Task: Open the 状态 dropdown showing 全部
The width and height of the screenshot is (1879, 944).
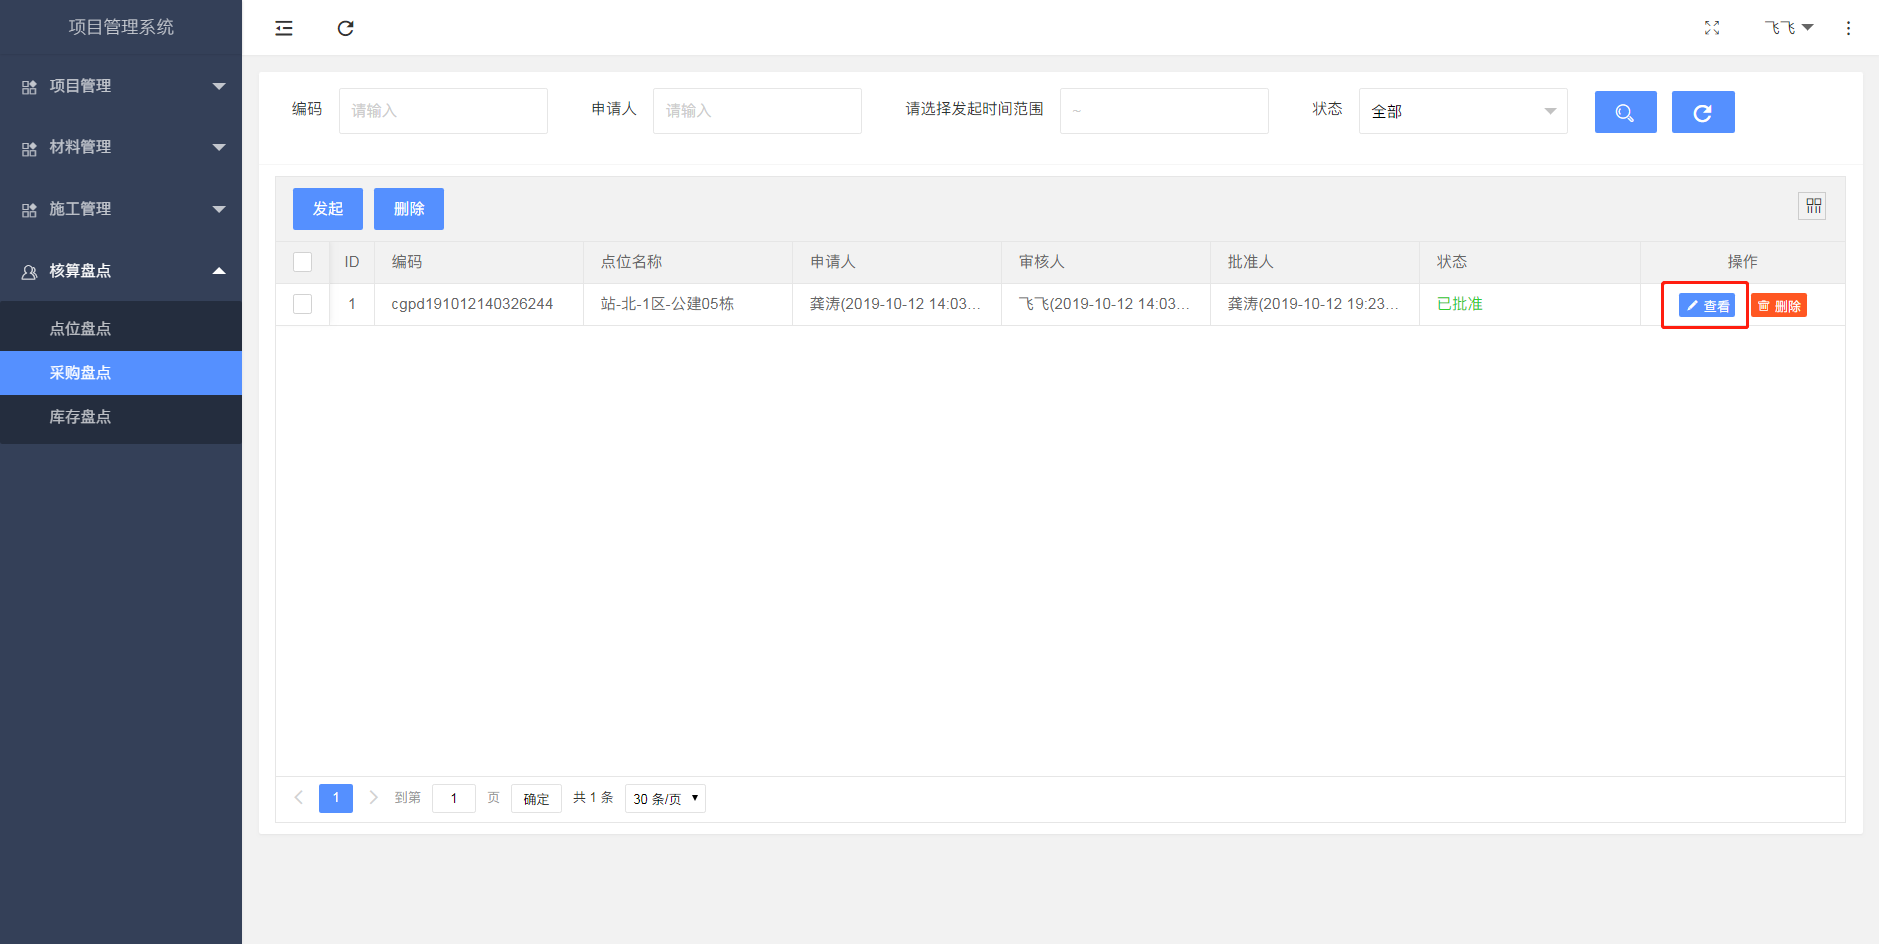Action: (1463, 111)
